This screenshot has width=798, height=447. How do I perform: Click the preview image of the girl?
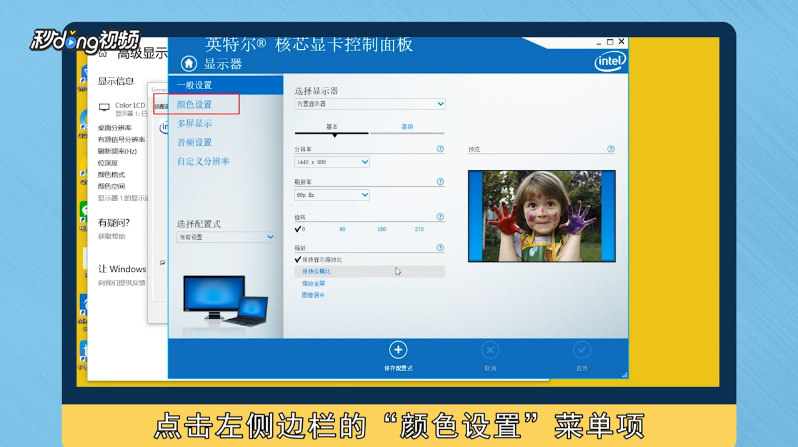click(542, 216)
